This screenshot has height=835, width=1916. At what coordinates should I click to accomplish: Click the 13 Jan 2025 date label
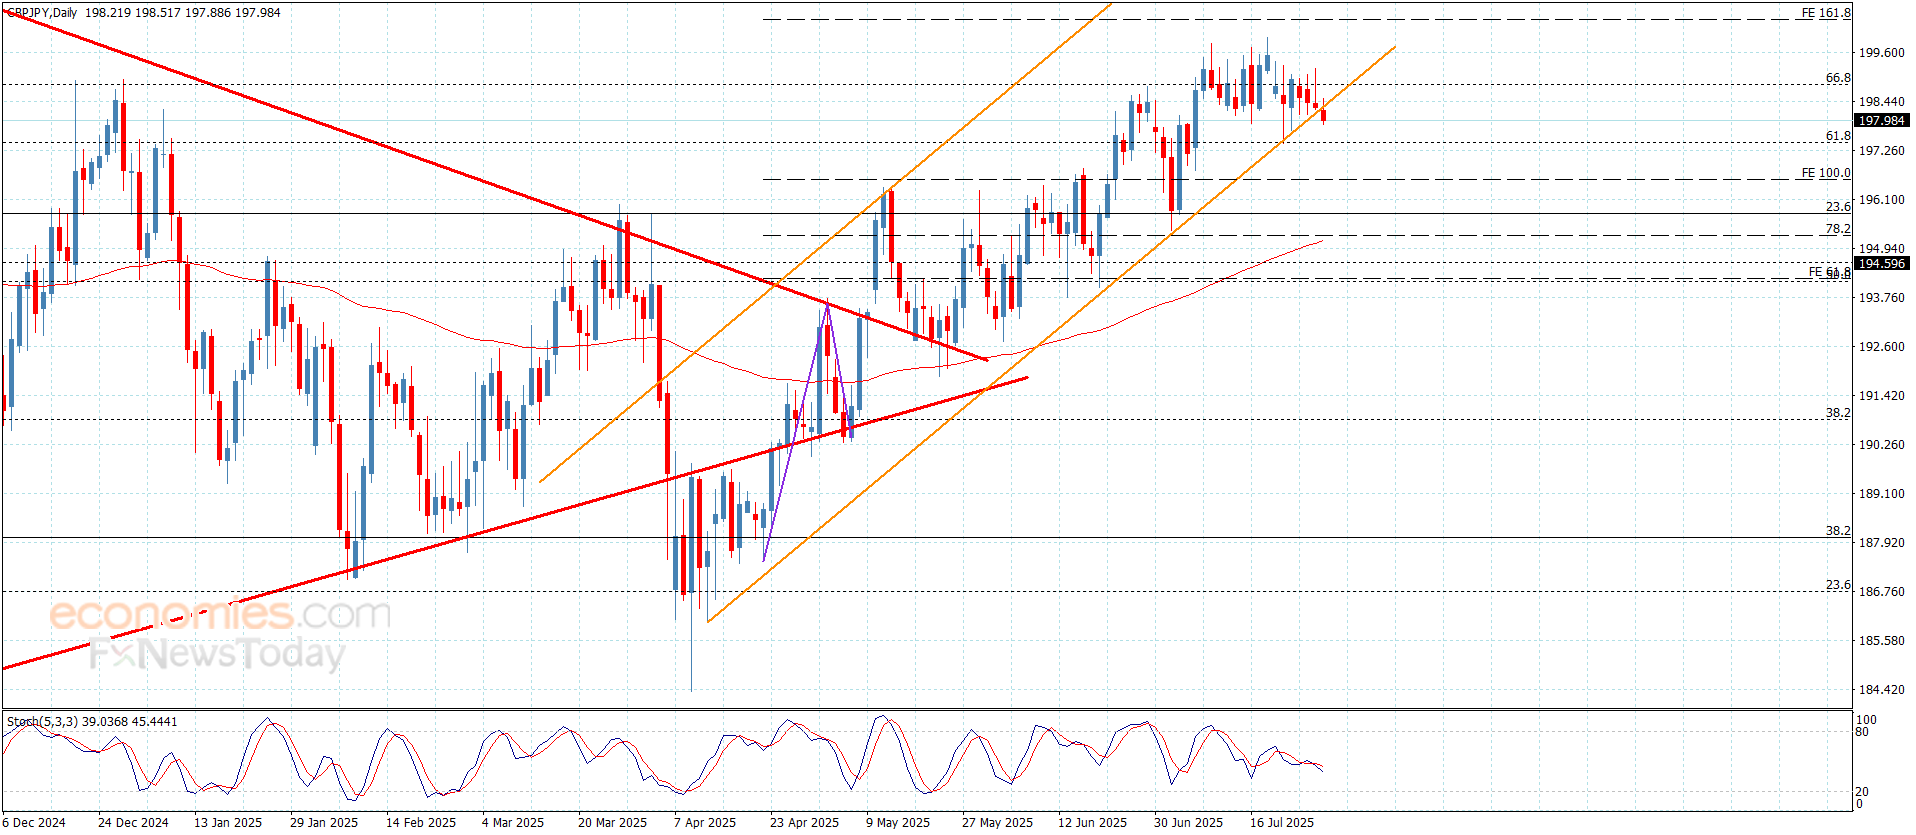(x=228, y=823)
